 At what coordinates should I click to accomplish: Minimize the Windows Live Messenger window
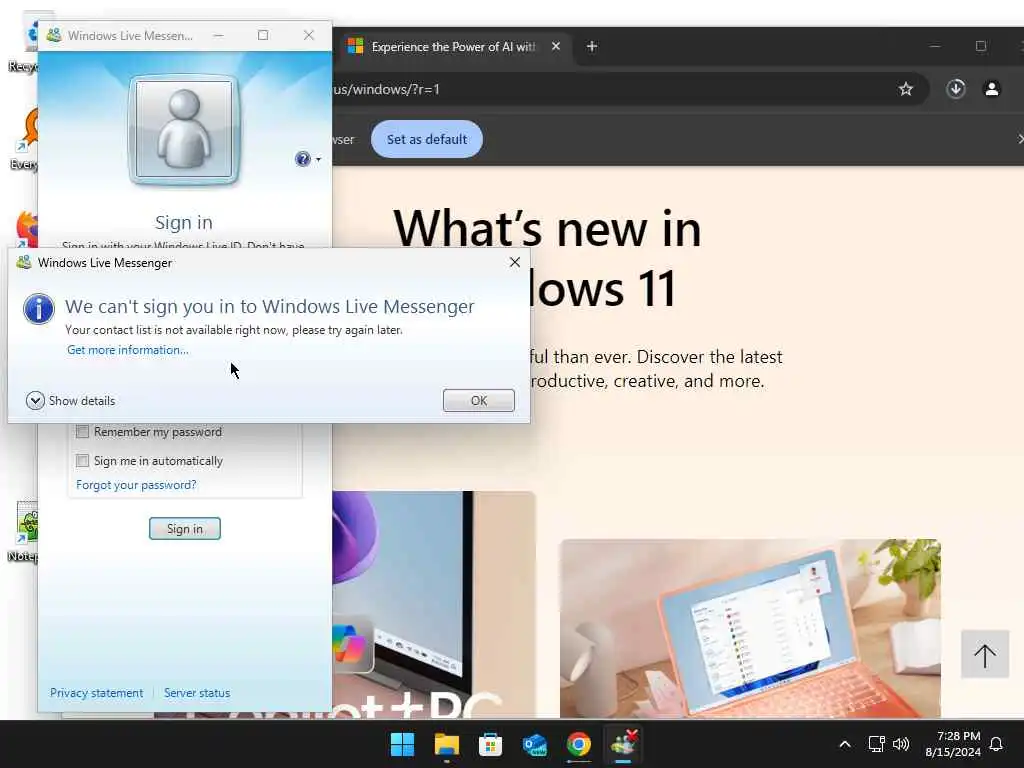coord(219,35)
